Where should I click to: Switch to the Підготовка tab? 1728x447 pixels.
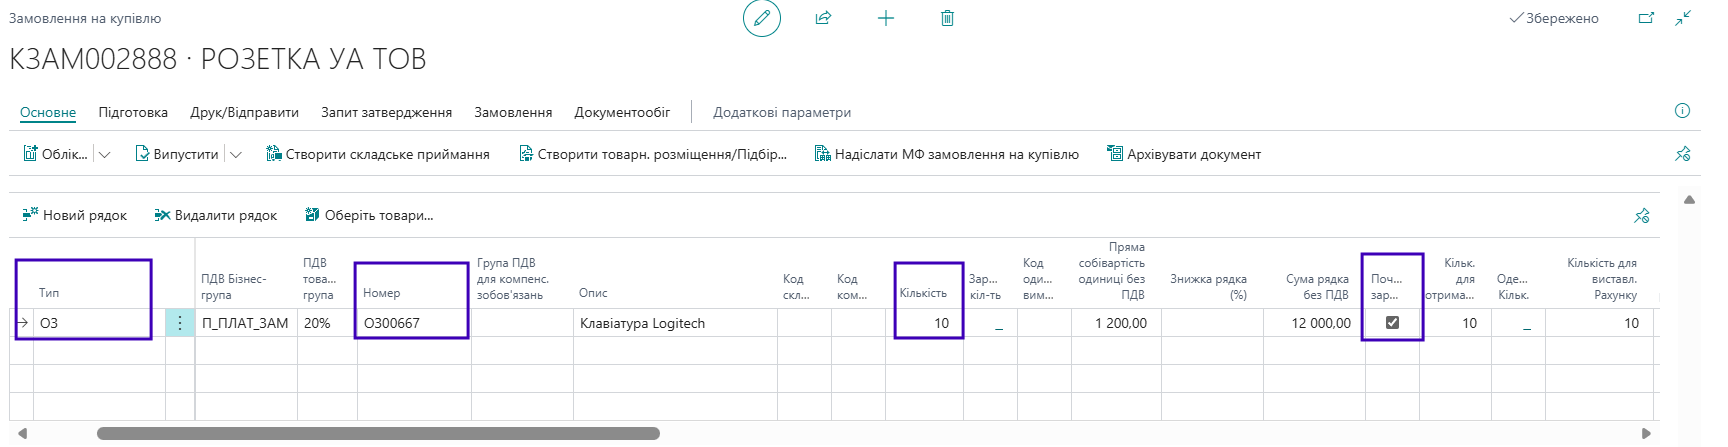click(133, 112)
